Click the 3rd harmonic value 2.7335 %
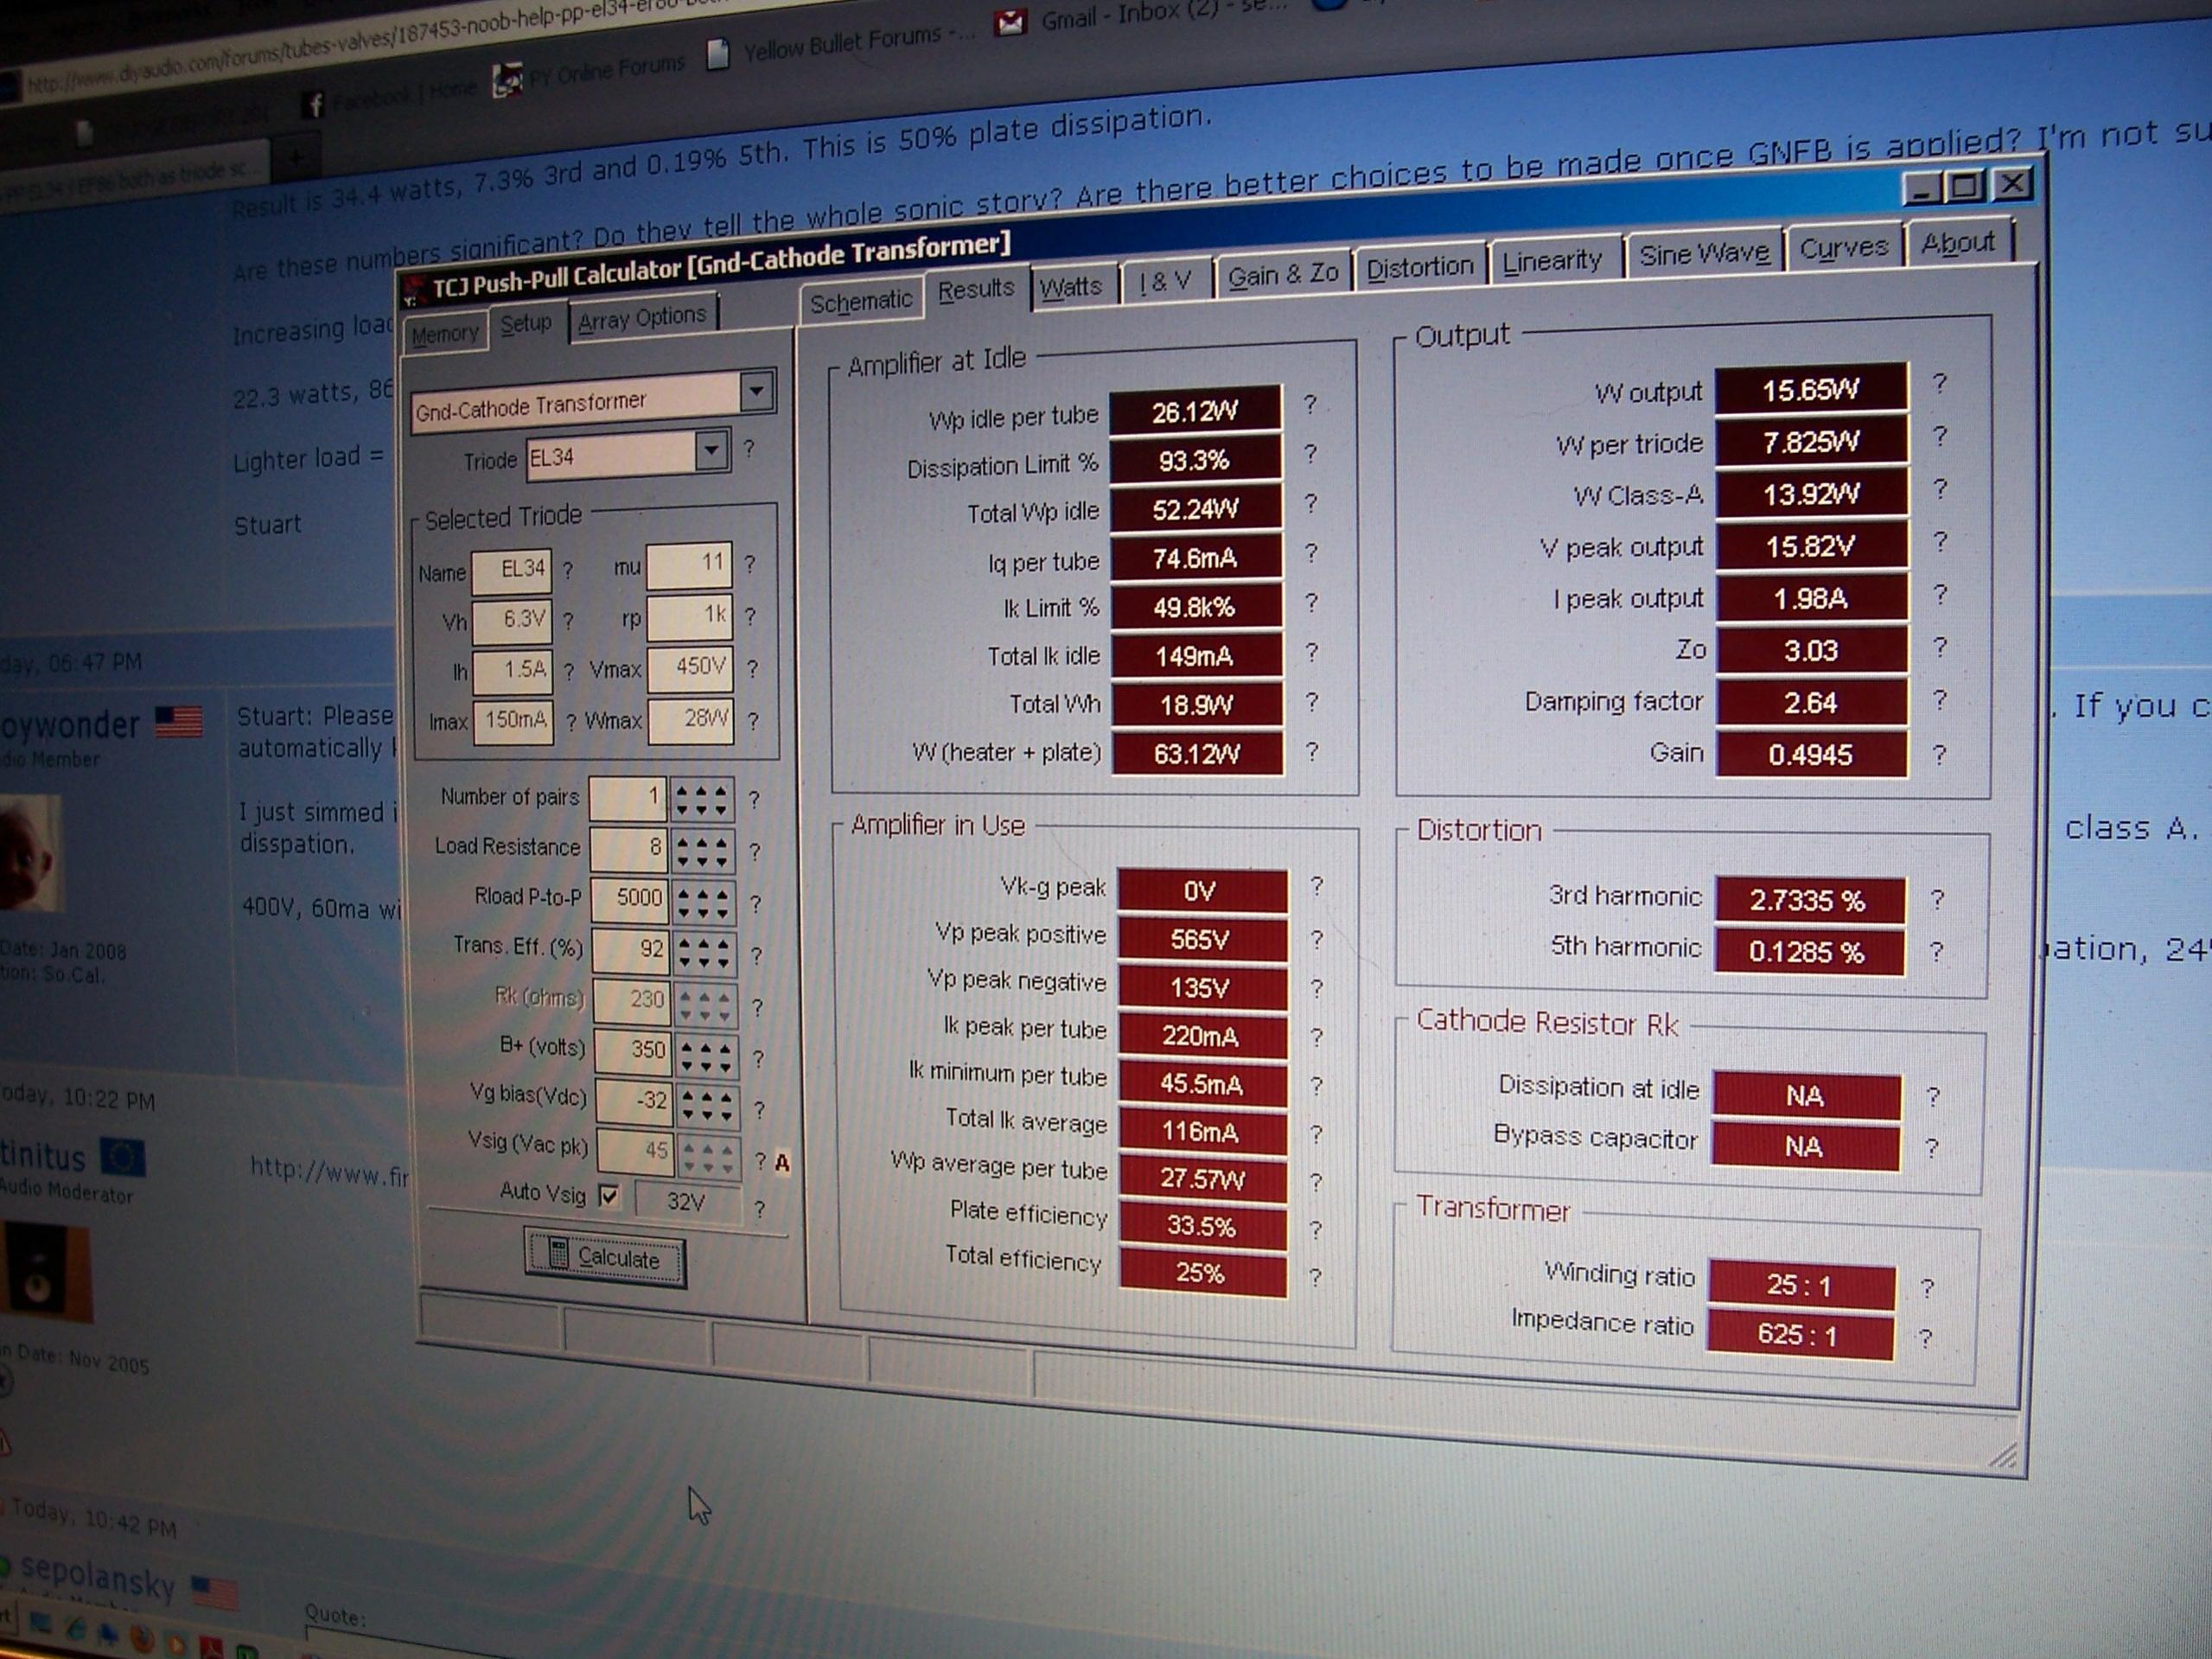 click(x=1808, y=900)
